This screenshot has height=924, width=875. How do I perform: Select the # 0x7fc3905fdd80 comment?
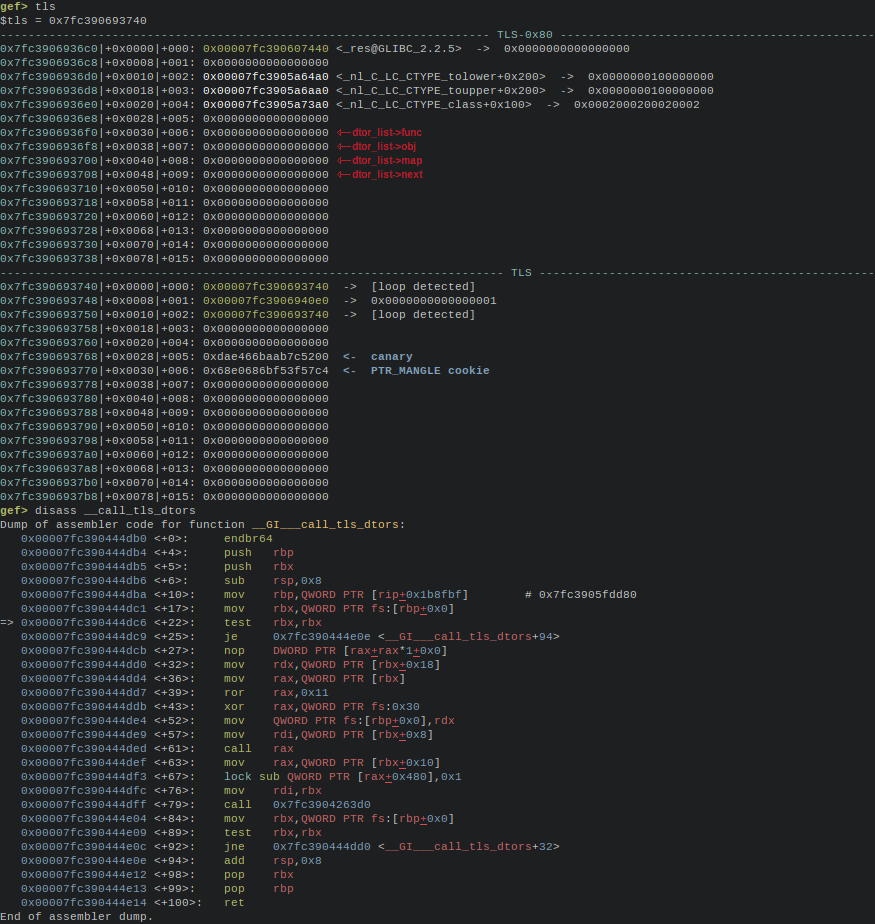click(580, 594)
